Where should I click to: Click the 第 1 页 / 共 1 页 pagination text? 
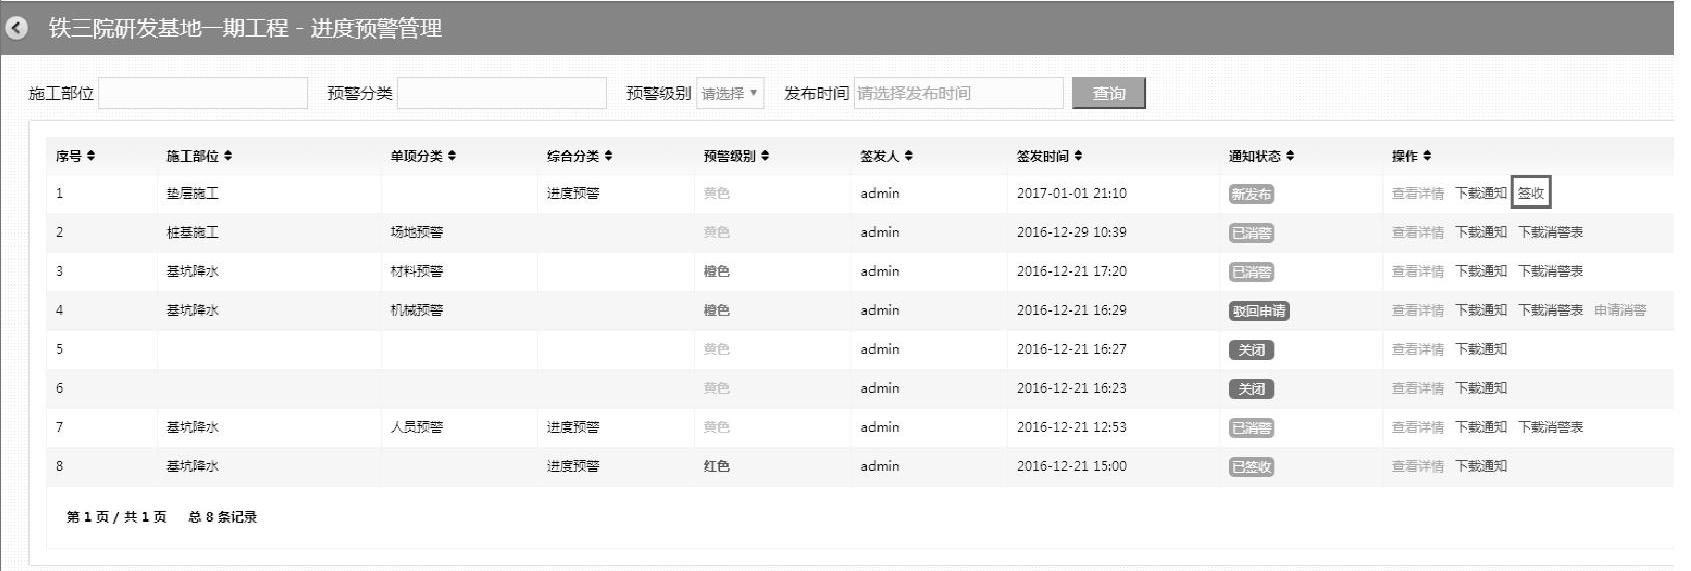[x=116, y=518]
